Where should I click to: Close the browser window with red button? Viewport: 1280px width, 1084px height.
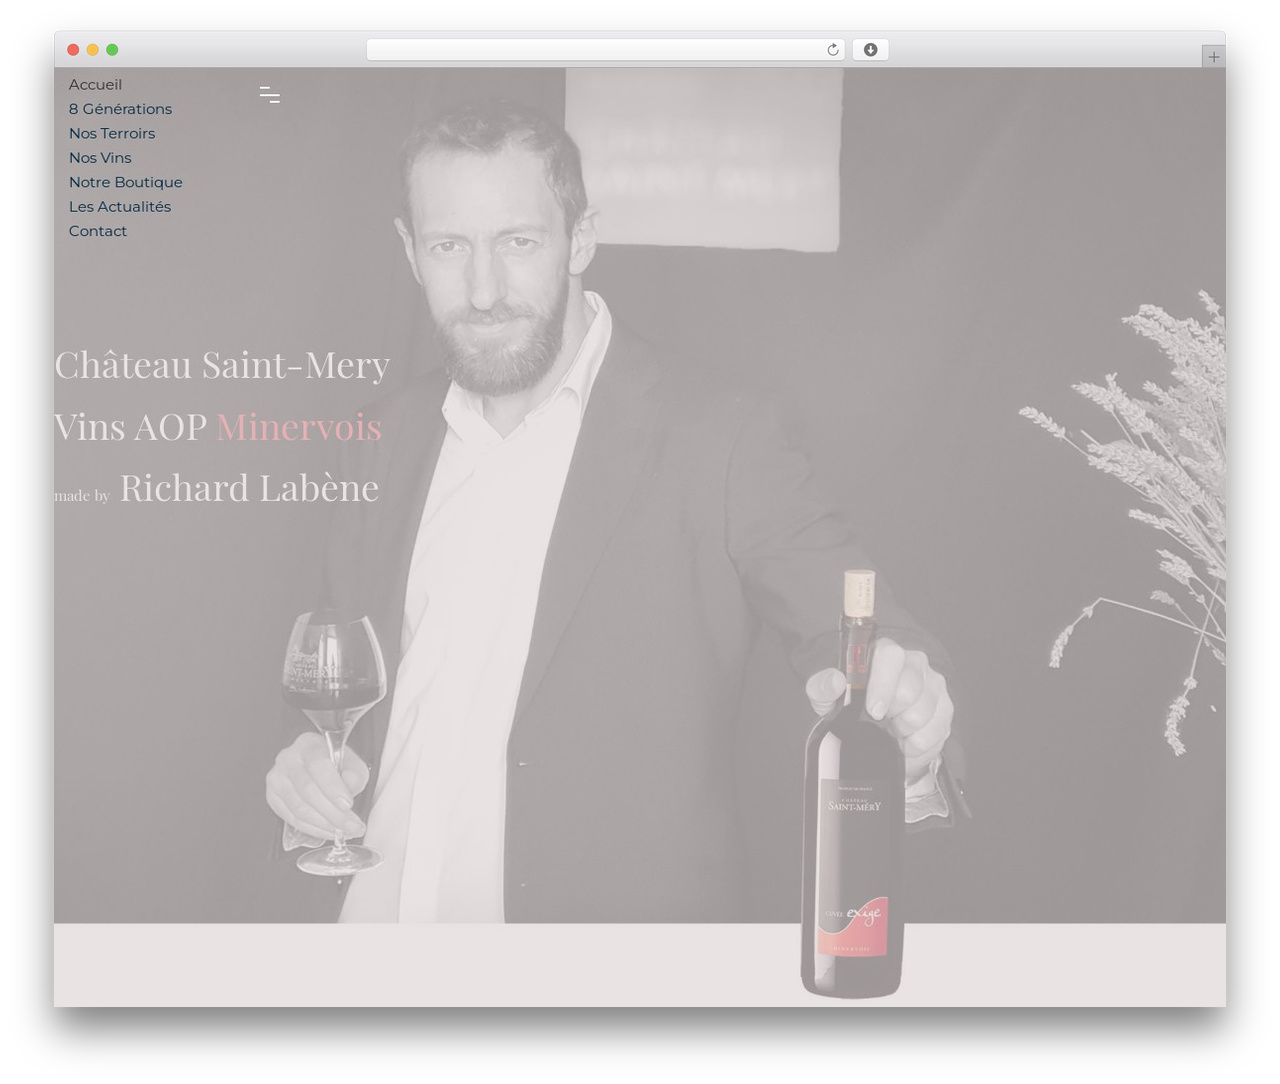[73, 50]
